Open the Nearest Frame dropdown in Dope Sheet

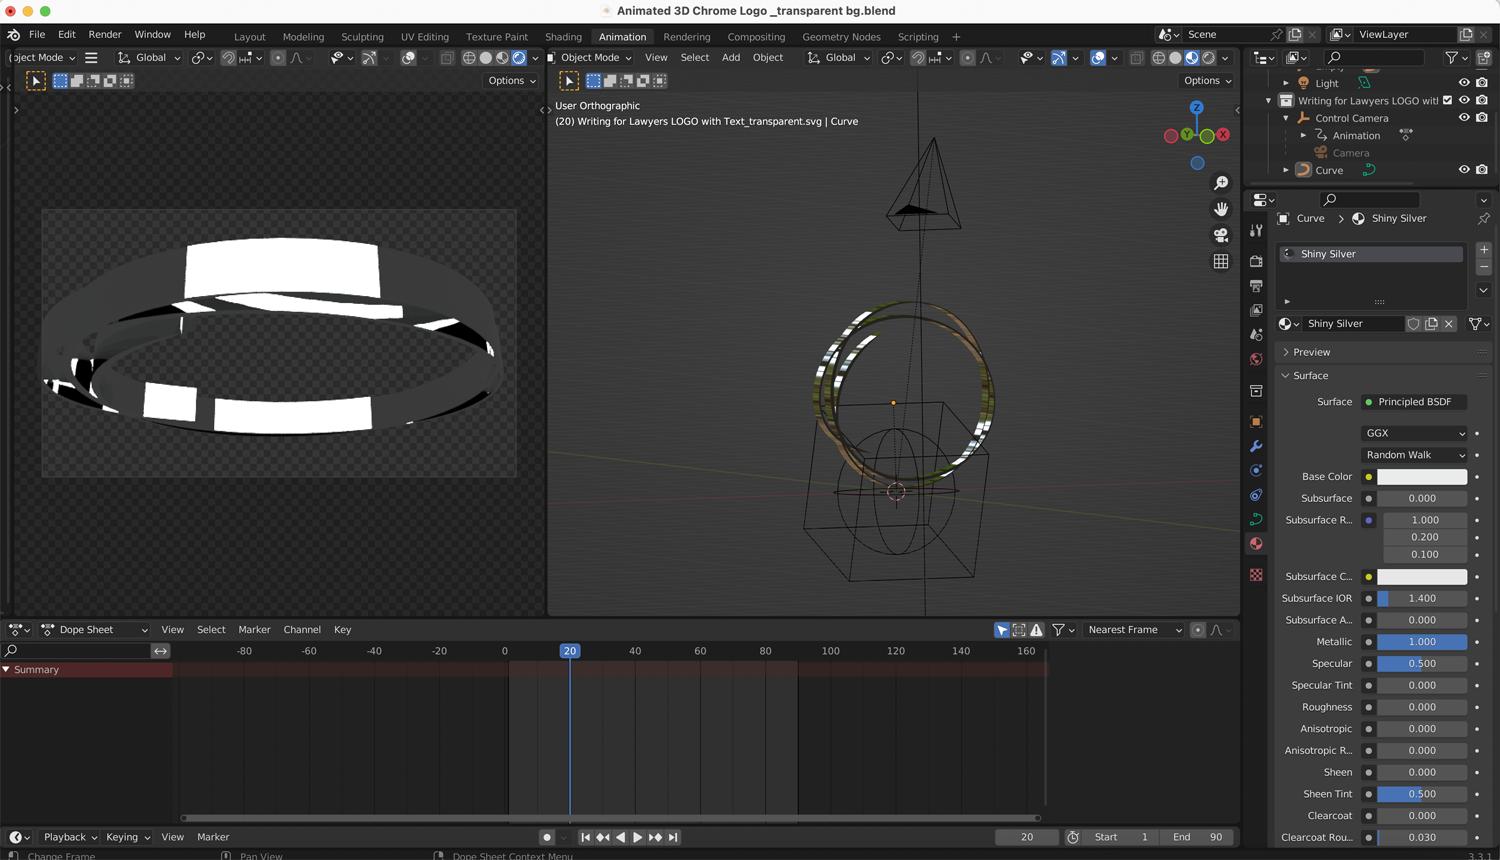pyautogui.click(x=1133, y=629)
